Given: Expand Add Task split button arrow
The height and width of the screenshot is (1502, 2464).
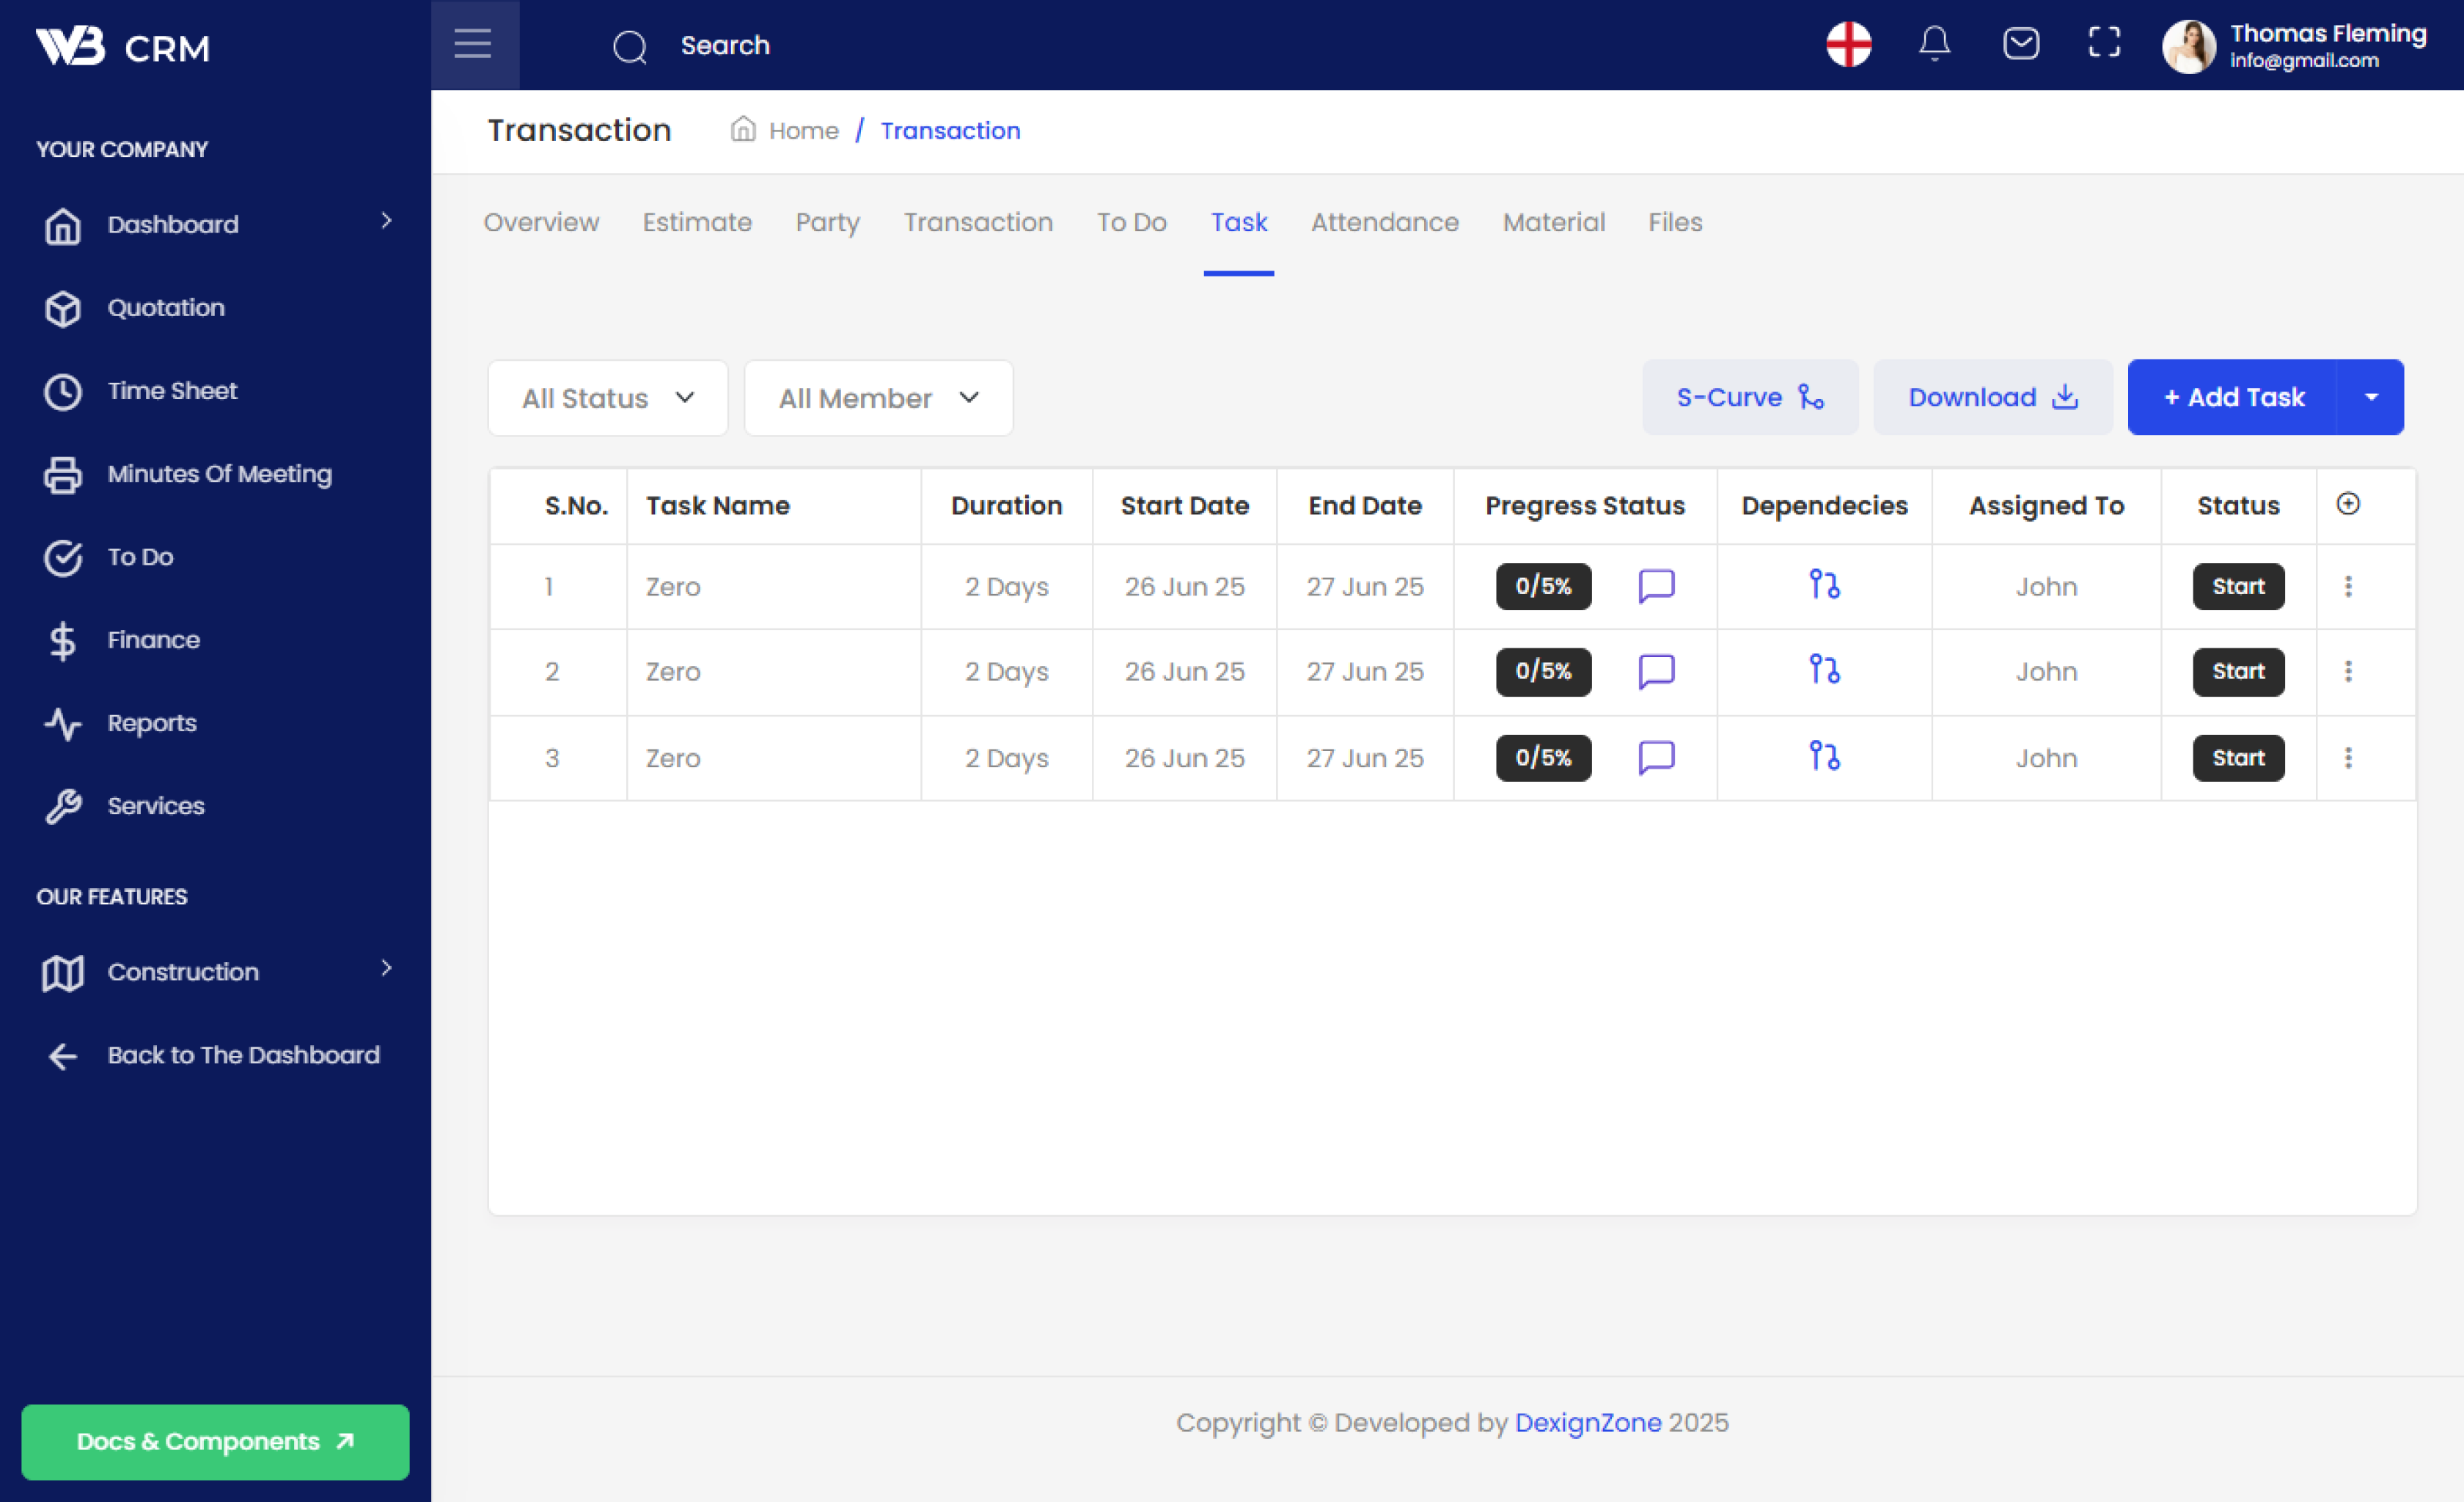Looking at the screenshot, I should (2371, 398).
